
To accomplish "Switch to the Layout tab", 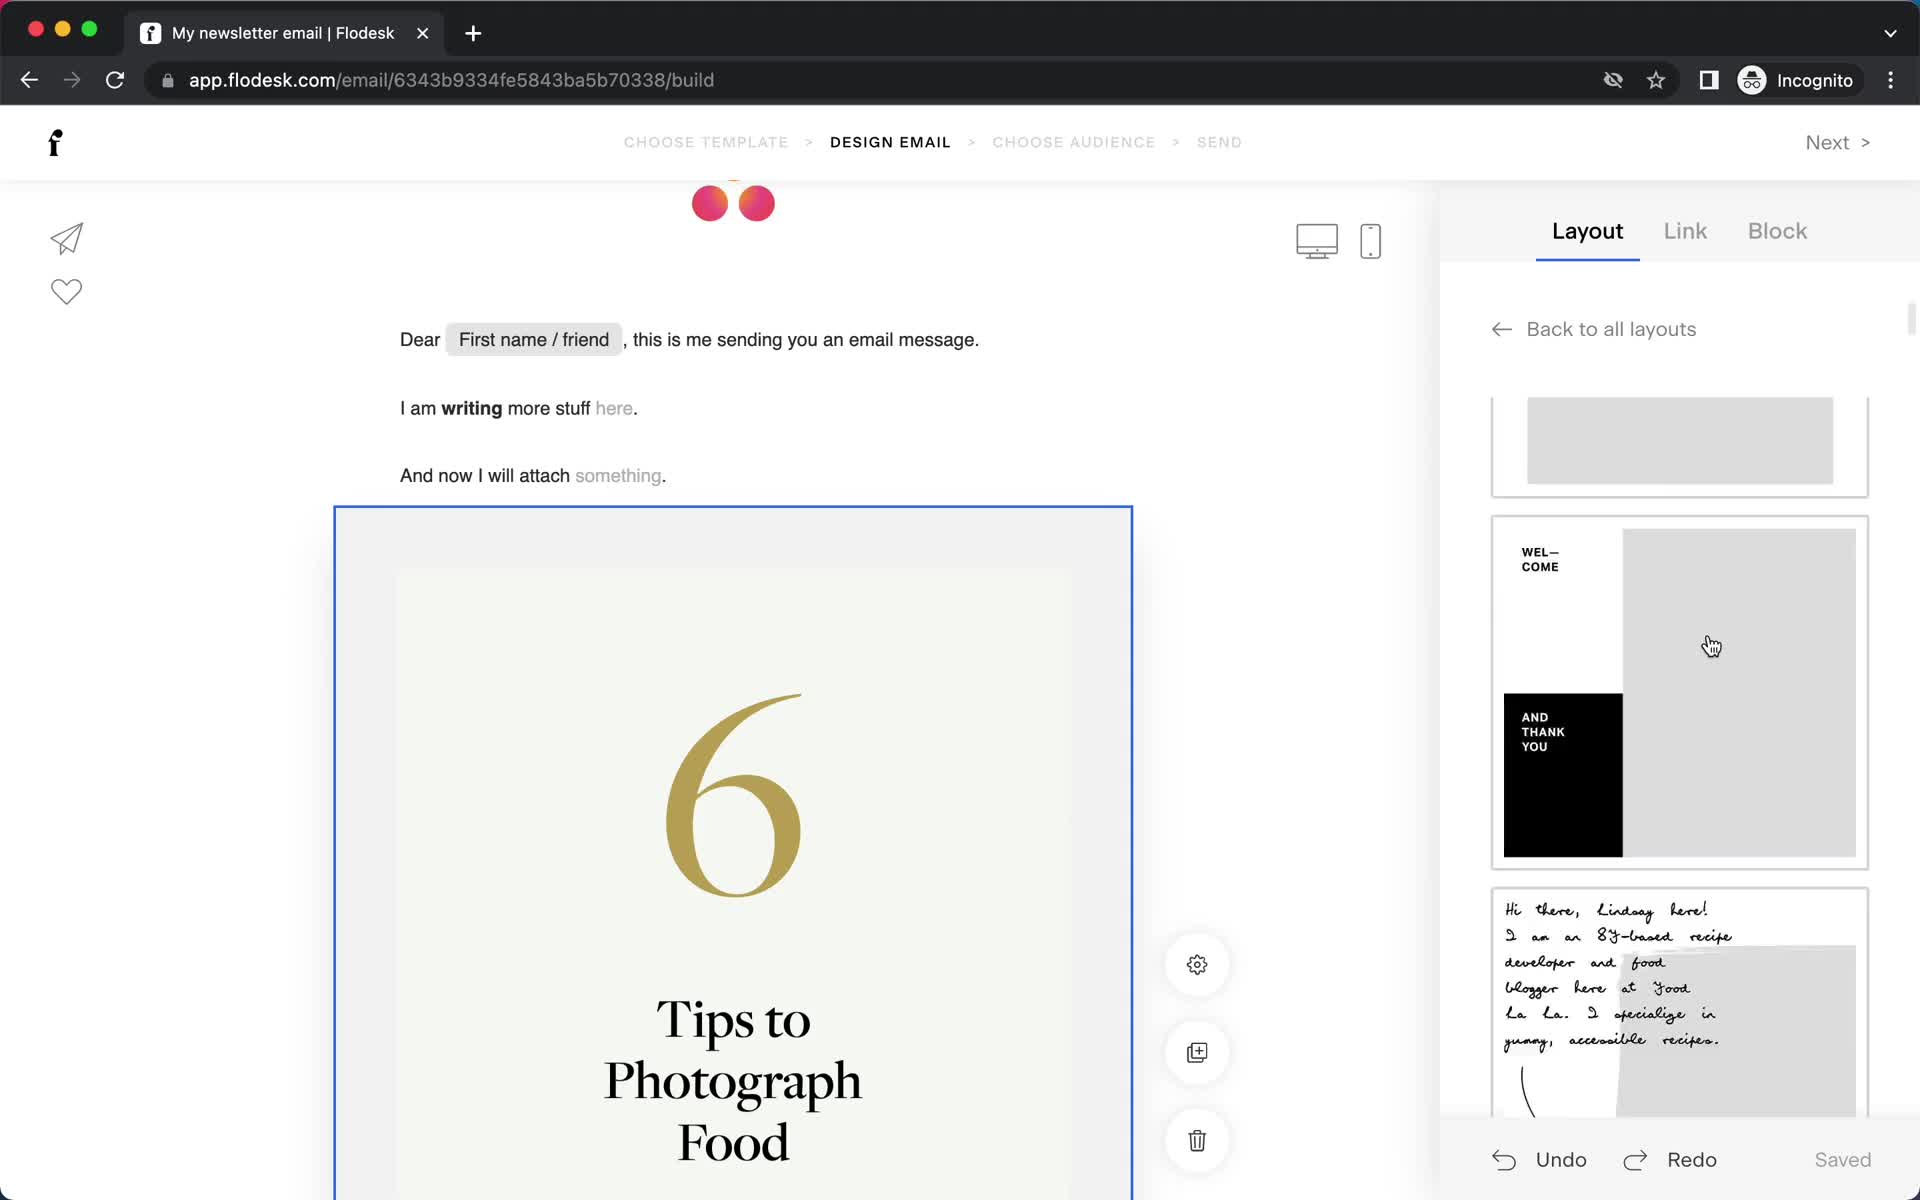I will coord(1587,231).
